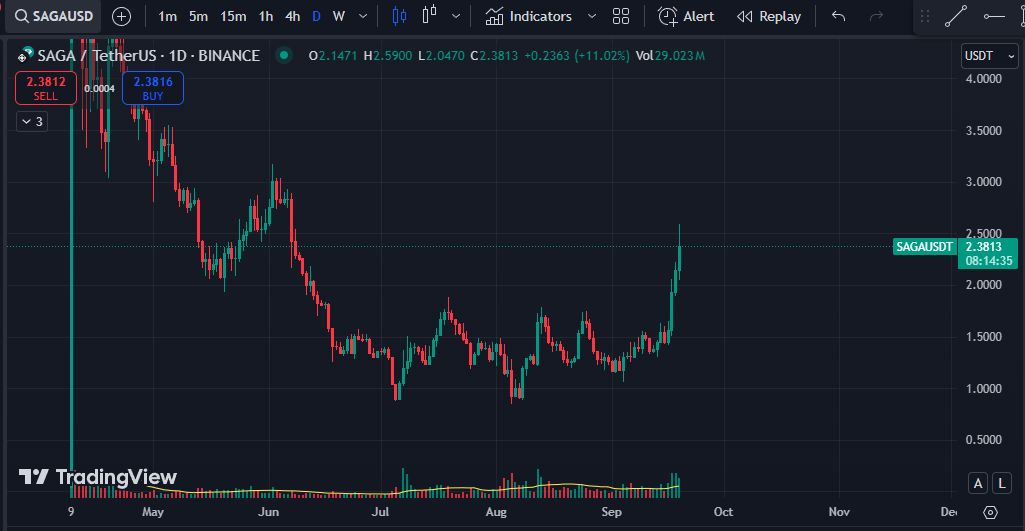The width and height of the screenshot is (1025, 531).
Task: Click the undo arrow
Action: [839, 16]
